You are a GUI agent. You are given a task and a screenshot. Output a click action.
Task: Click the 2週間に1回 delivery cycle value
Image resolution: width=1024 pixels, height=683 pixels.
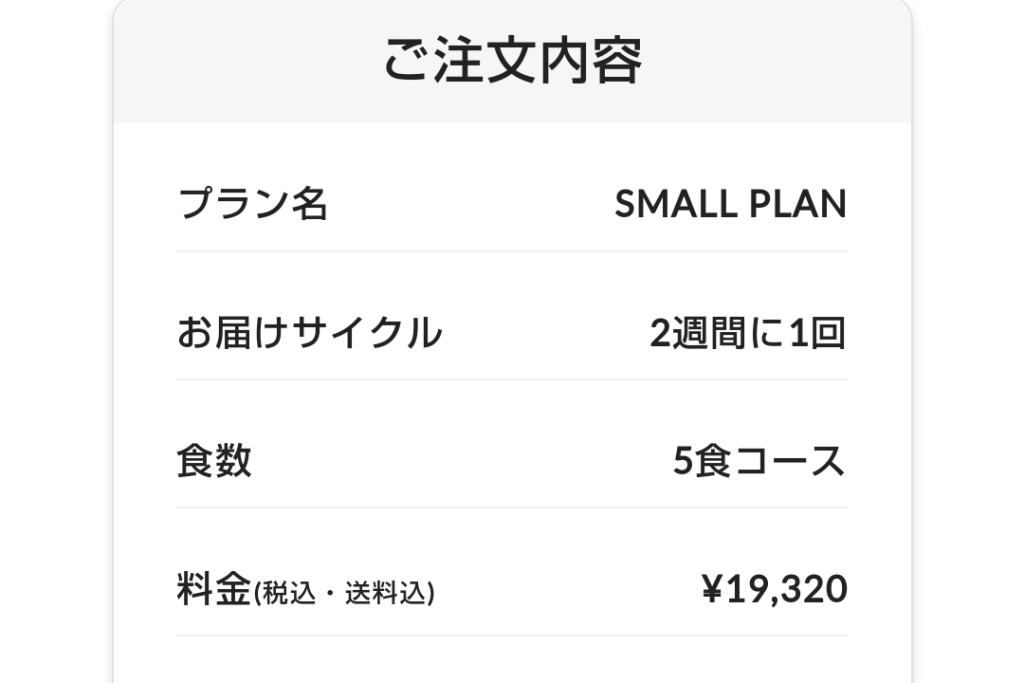click(747, 333)
